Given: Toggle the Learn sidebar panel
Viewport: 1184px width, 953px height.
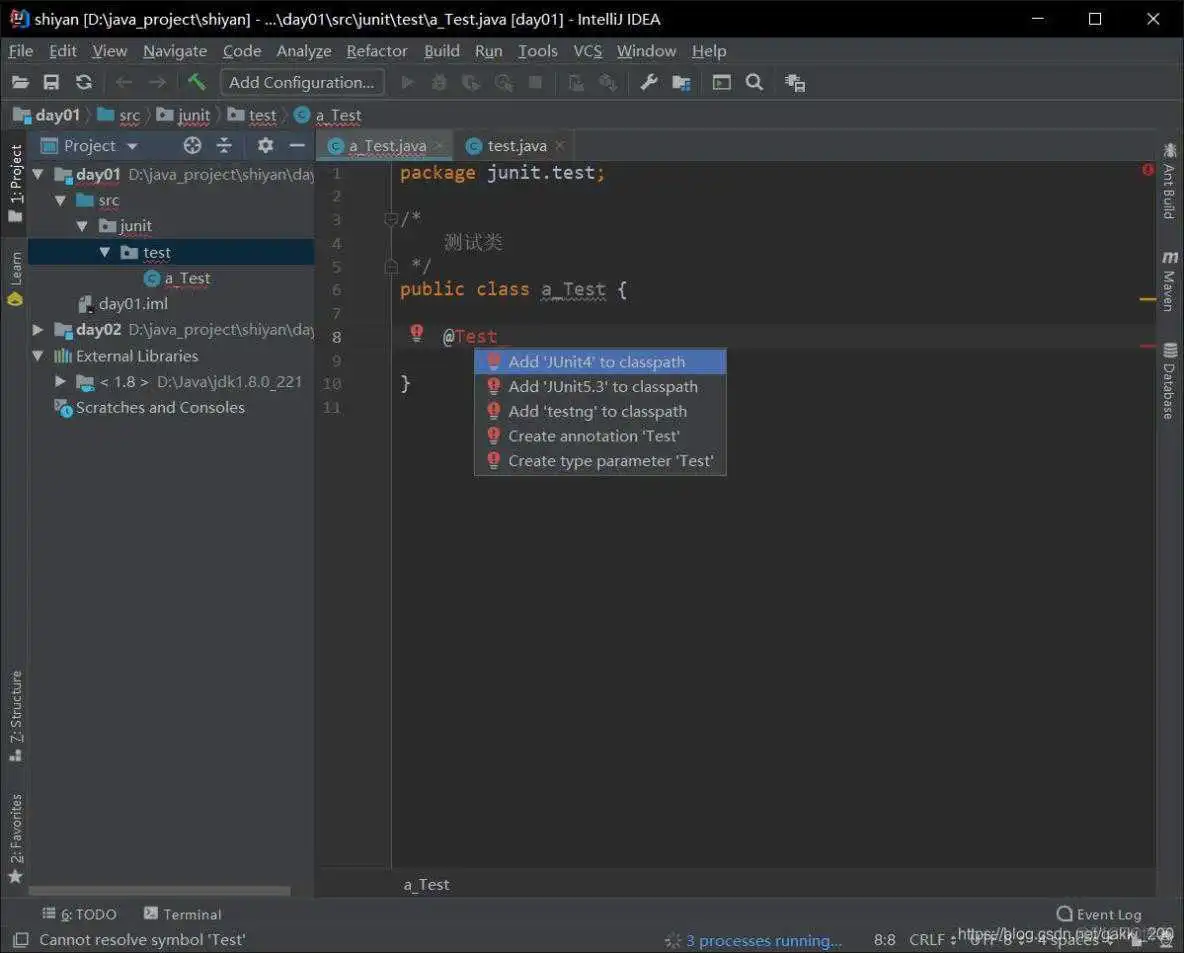Looking at the screenshot, I should pyautogui.click(x=14, y=268).
